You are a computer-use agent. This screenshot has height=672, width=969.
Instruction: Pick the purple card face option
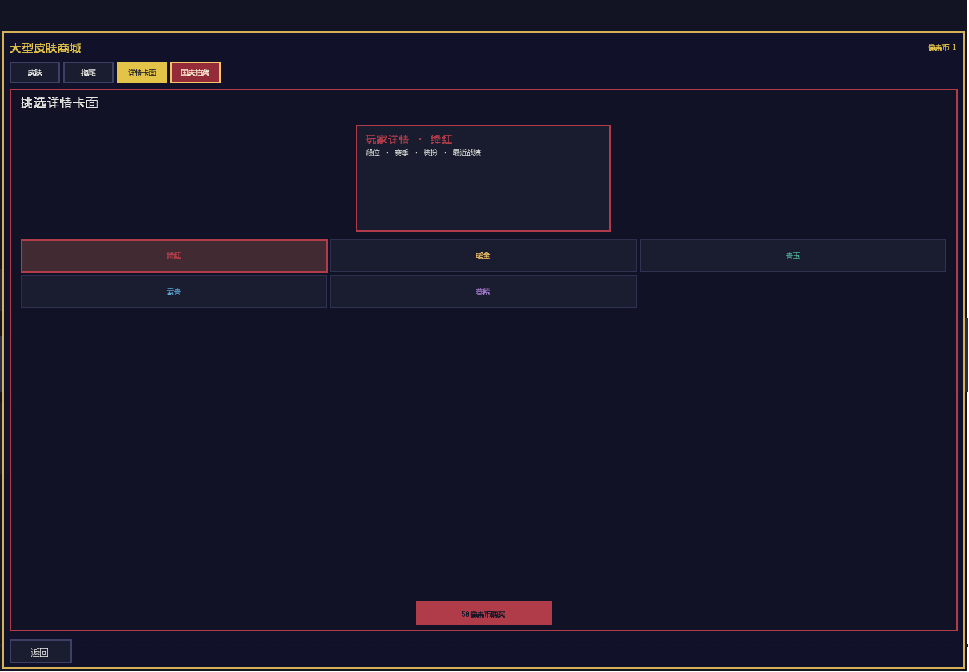point(483,291)
